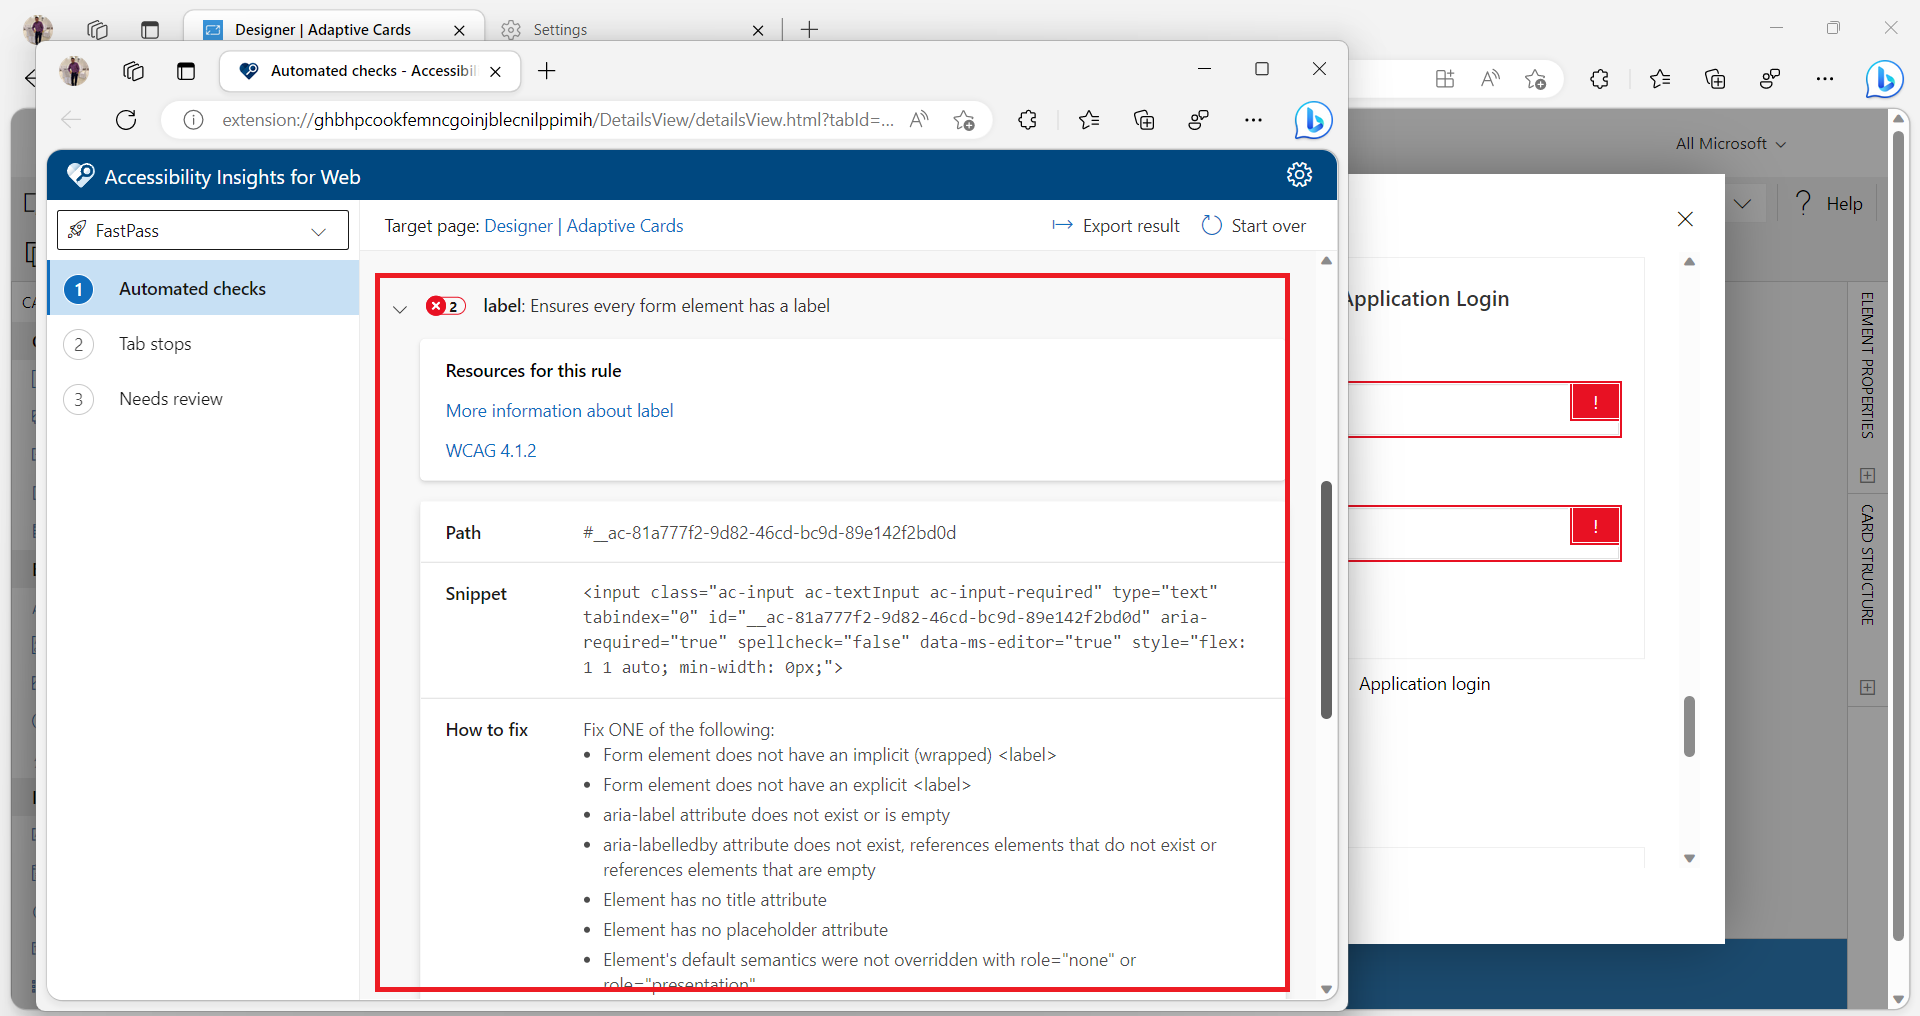Image resolution: width=1920 pixels, height=1016 pixels.
Task: Reload the current page
Action: coord(125,119)
